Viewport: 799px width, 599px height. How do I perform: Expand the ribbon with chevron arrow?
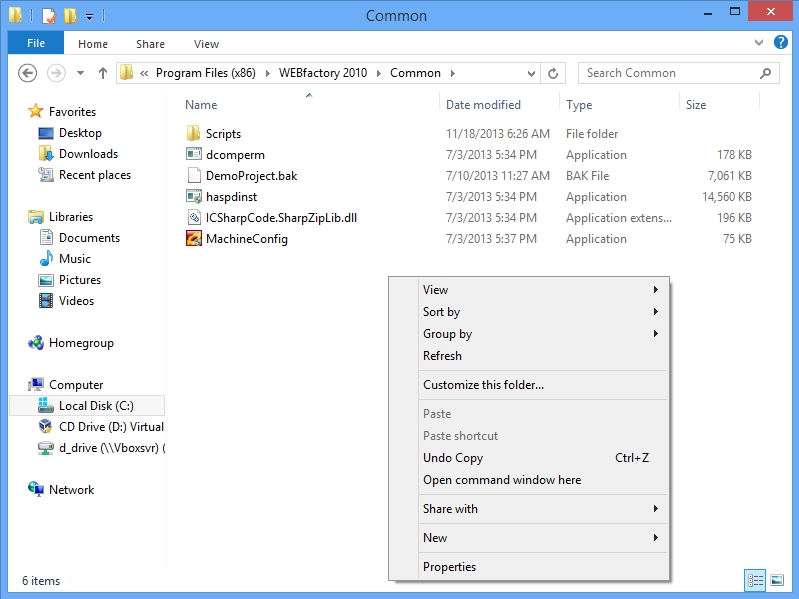pos(758,44)
